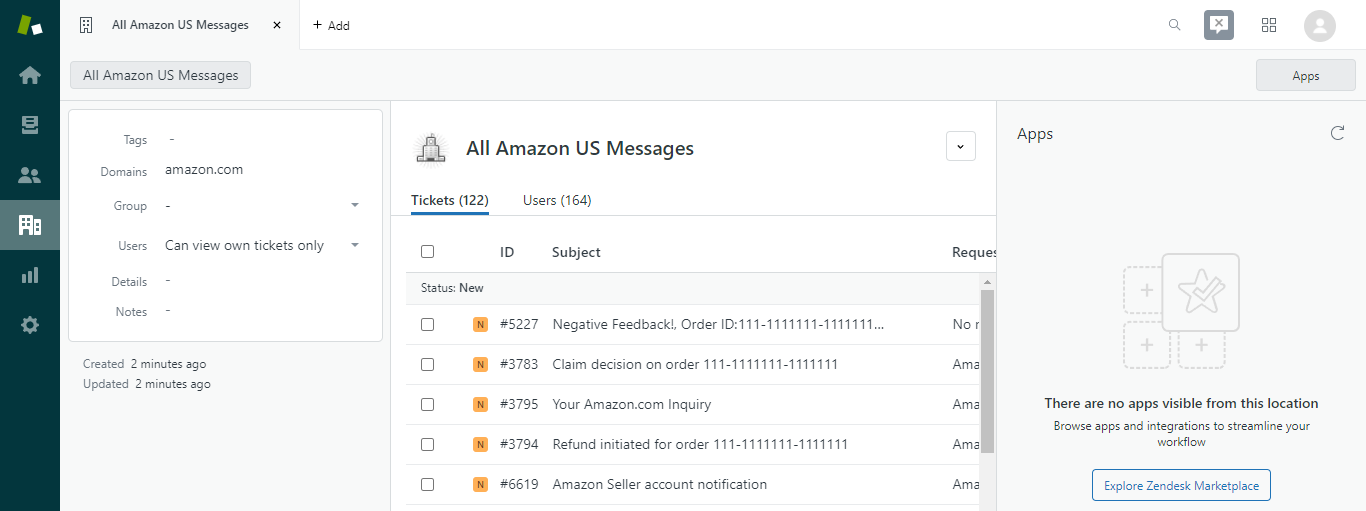Click ticket ID #3783
The image size is (1366, 511).
pyautogui.click(x=519, y=364)
